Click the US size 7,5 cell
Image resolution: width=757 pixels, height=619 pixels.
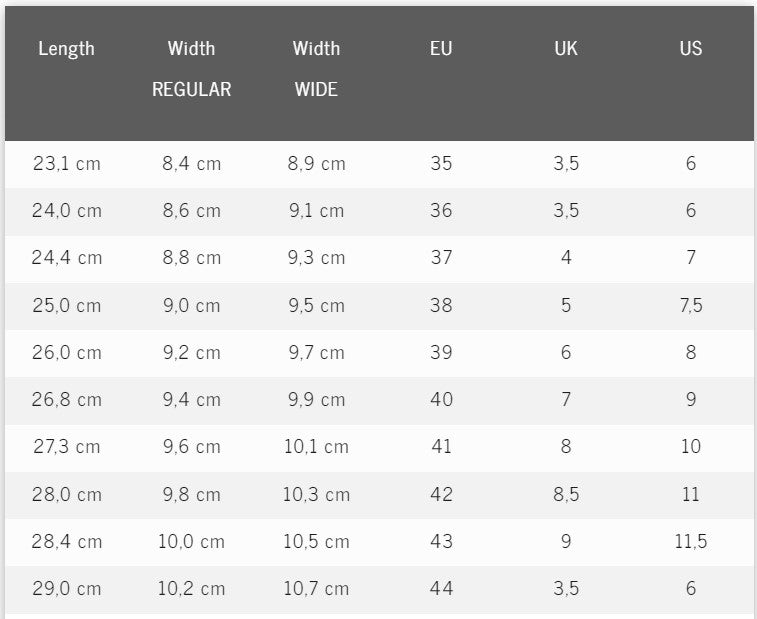click(x=691, y=305)
